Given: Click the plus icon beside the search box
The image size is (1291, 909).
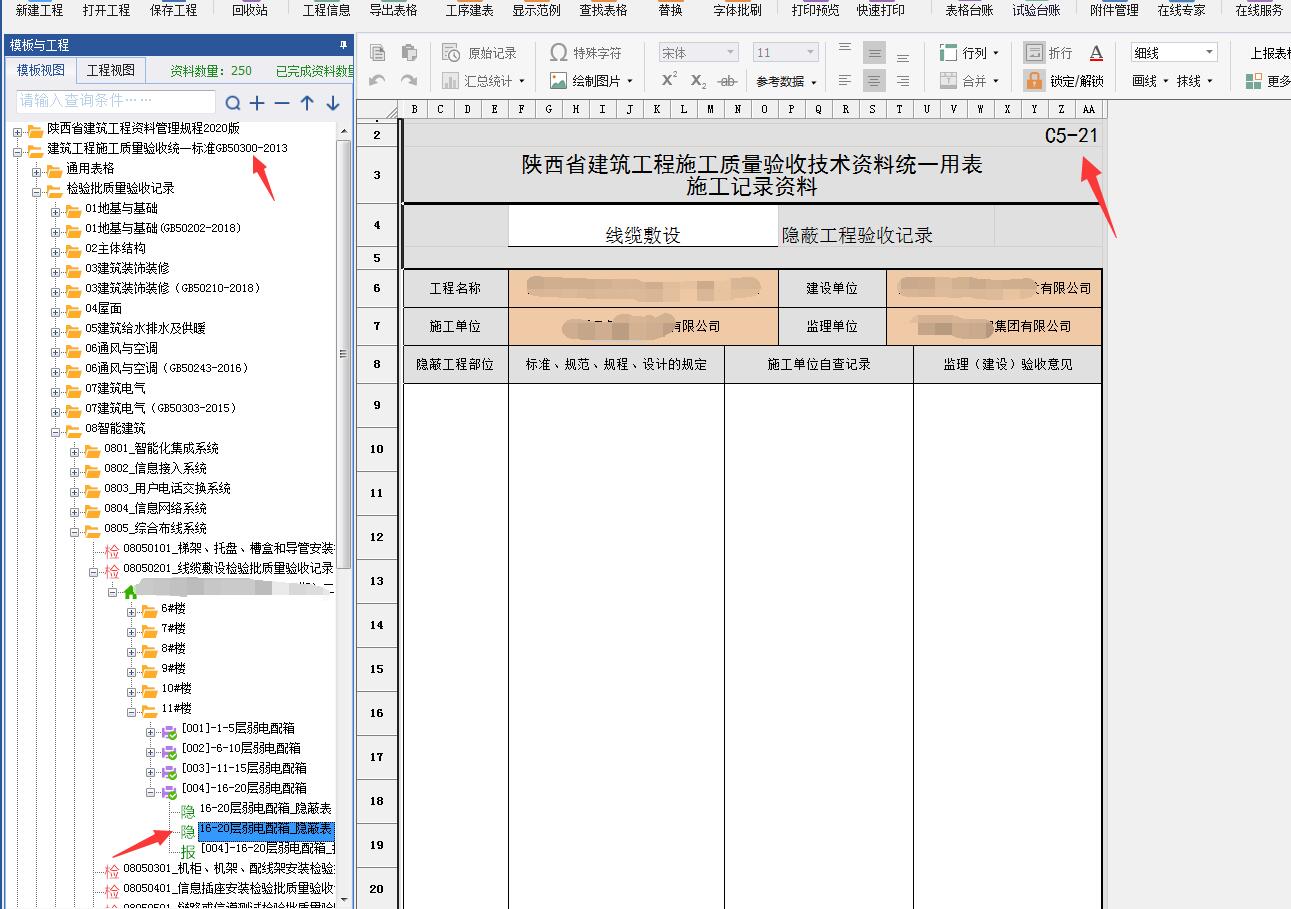Looking at the screenshot, I should coord(257,102).
